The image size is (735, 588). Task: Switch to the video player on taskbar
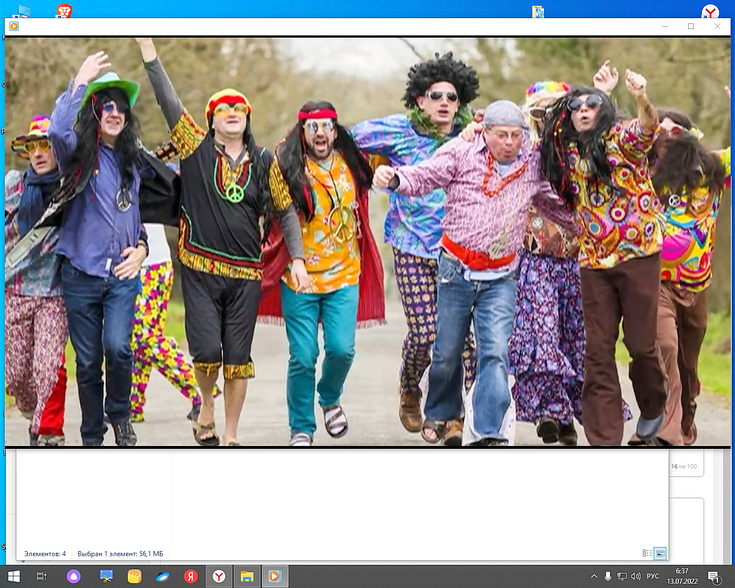pos(275,576)
